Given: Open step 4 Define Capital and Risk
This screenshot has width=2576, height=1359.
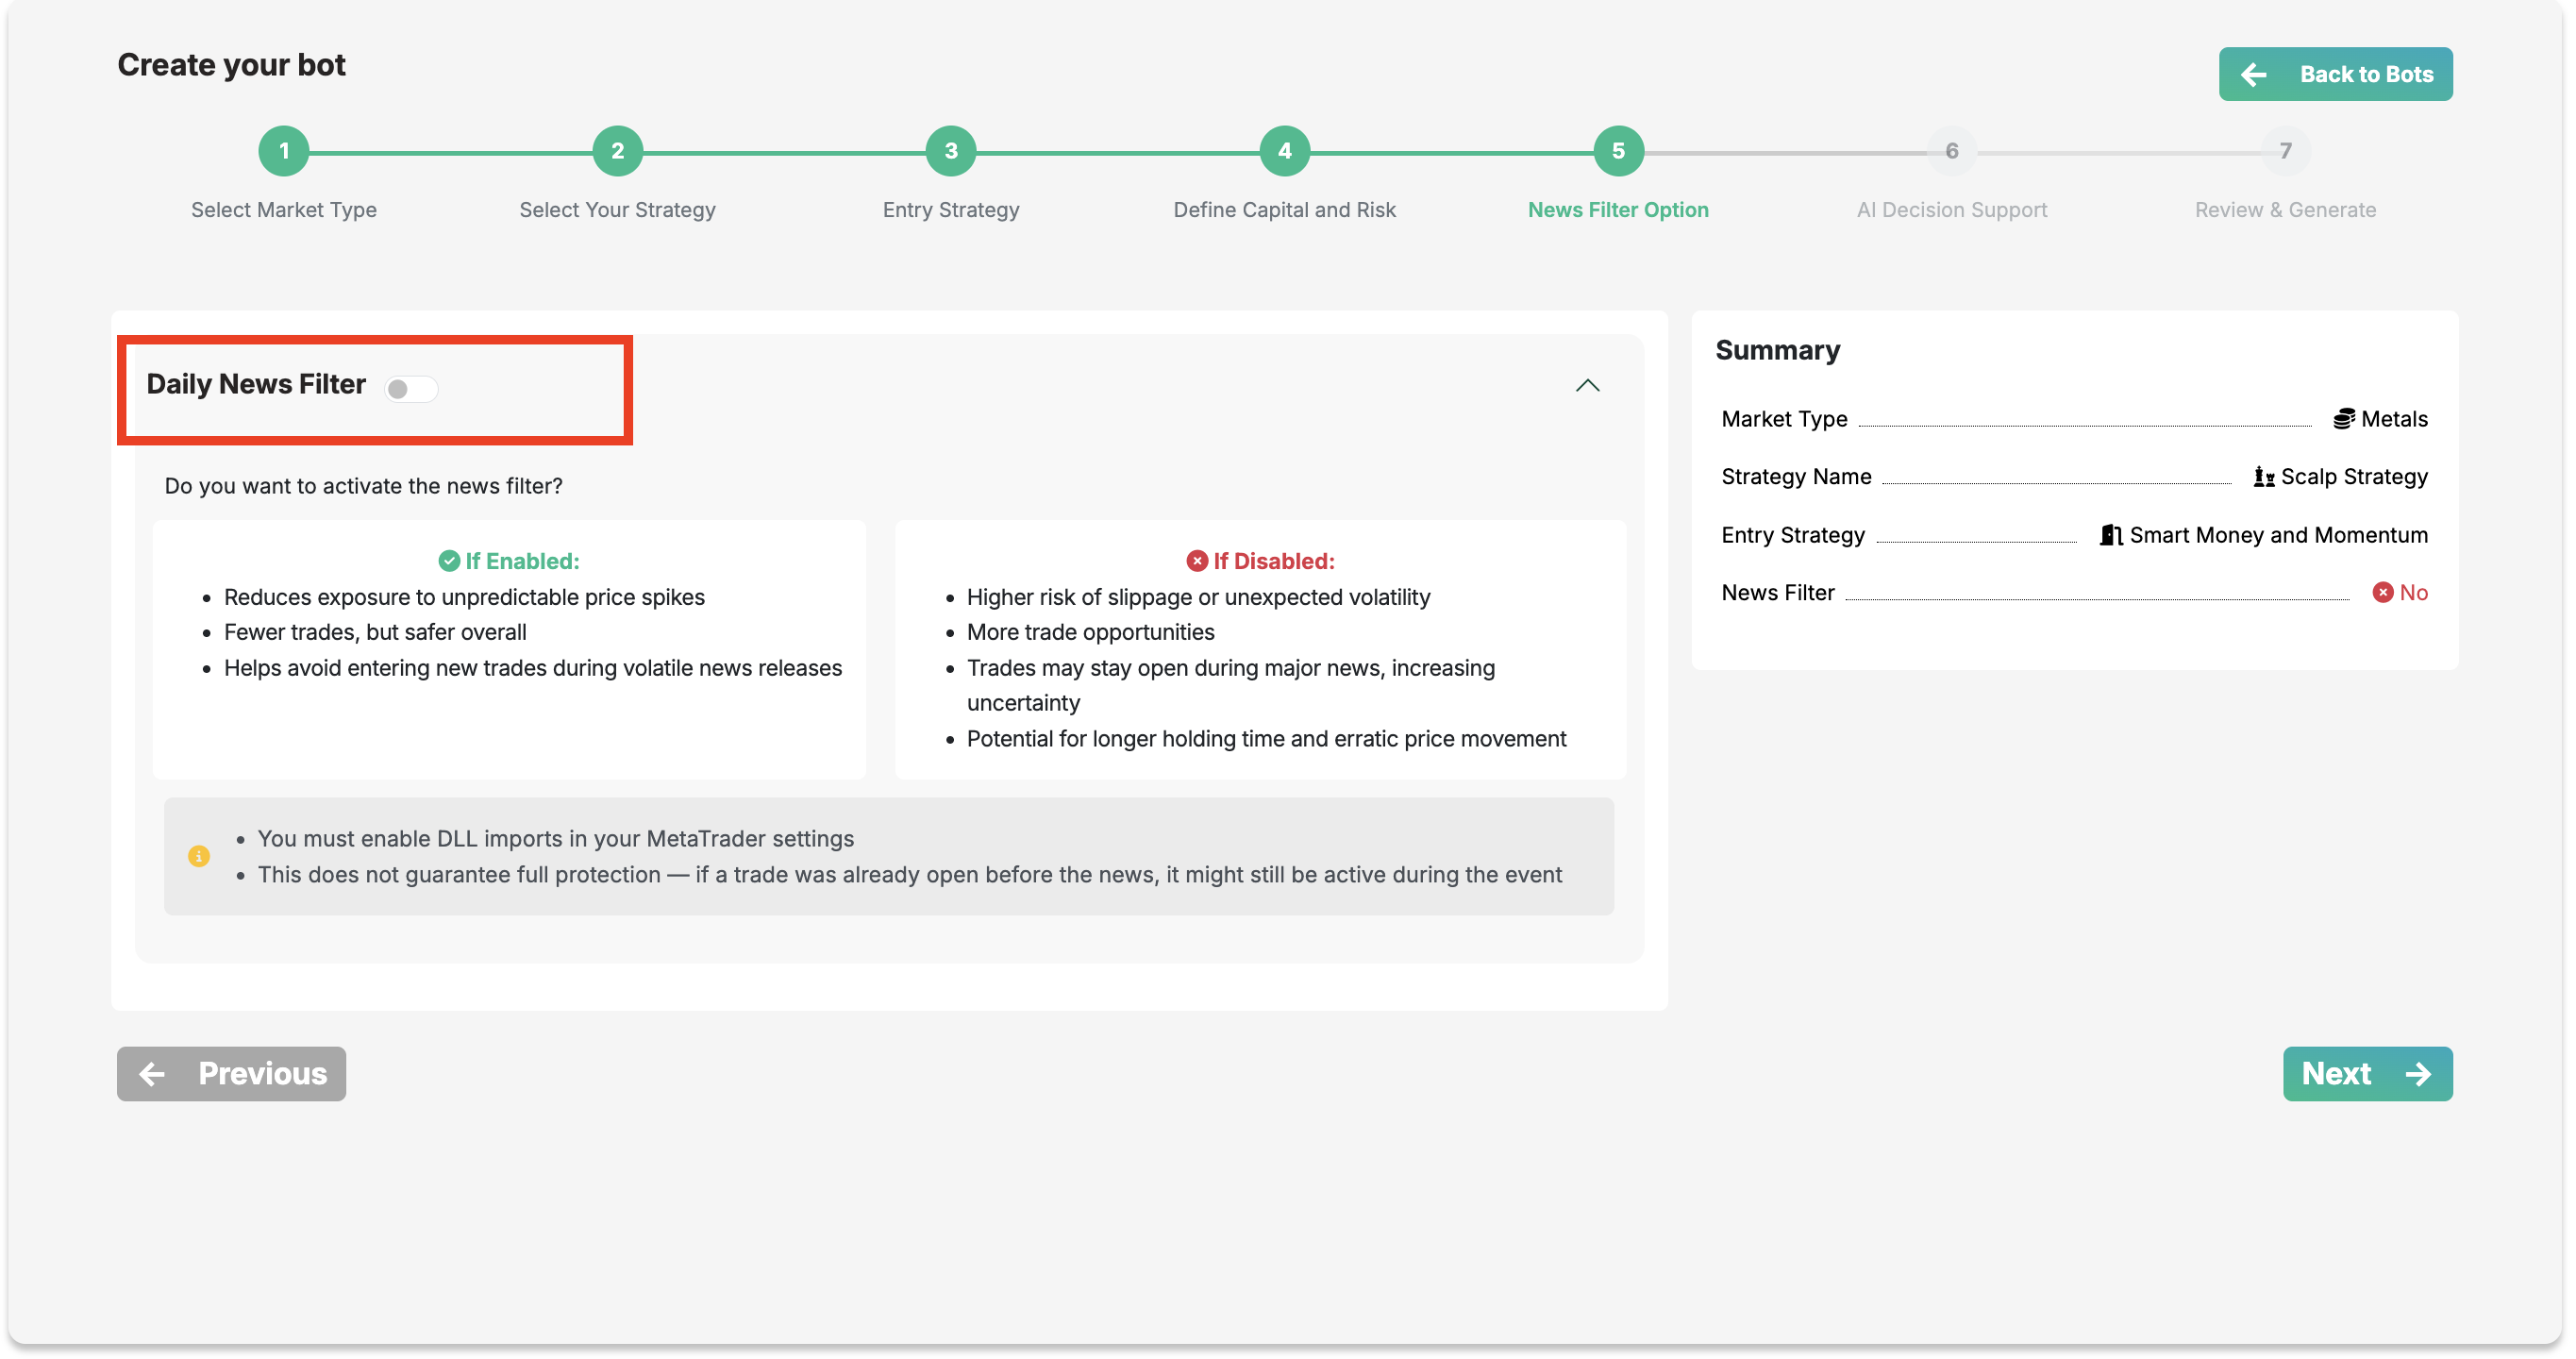Looking at the screenshot, I should coord(1284,151).
